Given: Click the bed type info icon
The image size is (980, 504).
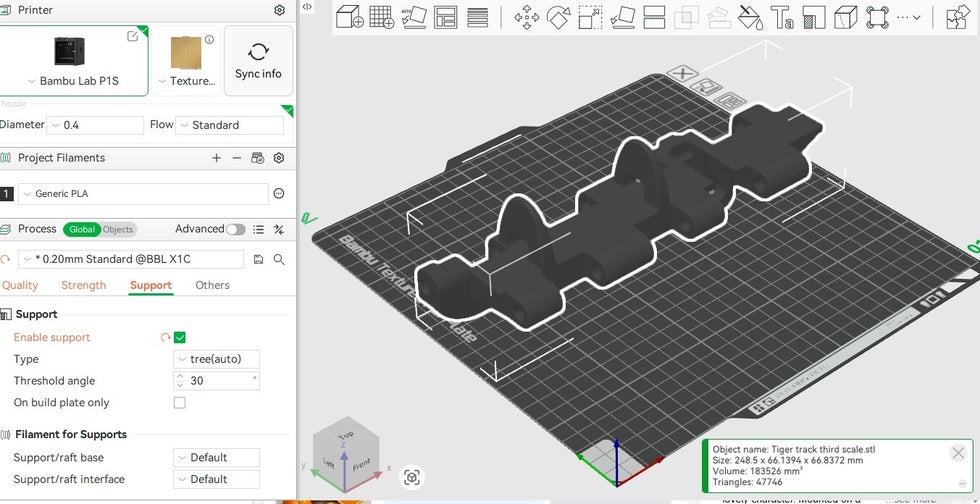Looking at the screenshot, I should click(x=209, y=39).
